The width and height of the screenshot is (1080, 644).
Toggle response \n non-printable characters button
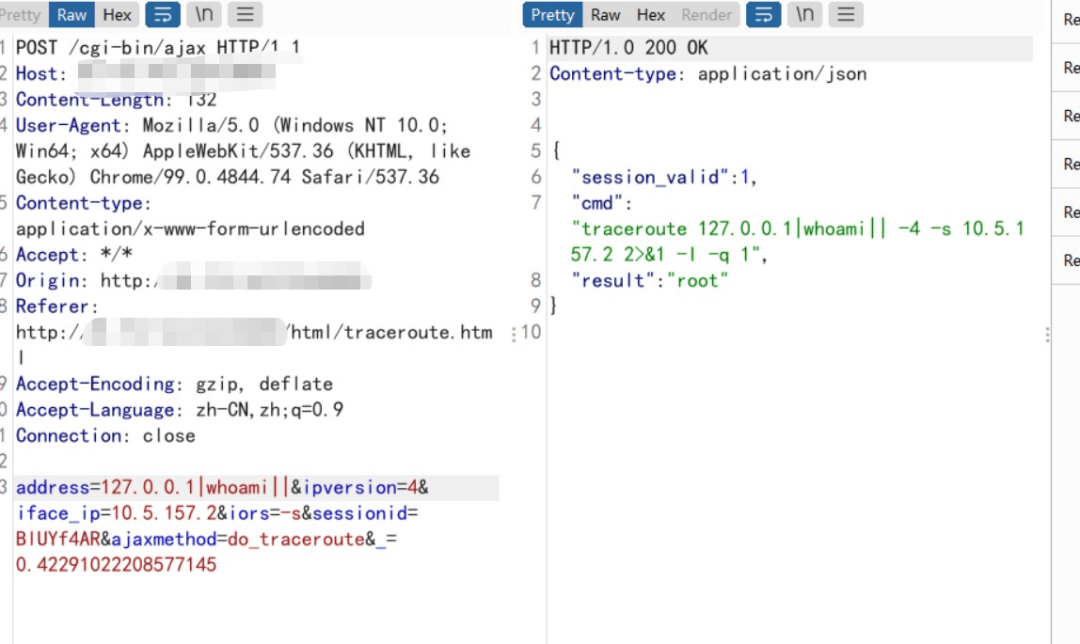tap(804, 14)
